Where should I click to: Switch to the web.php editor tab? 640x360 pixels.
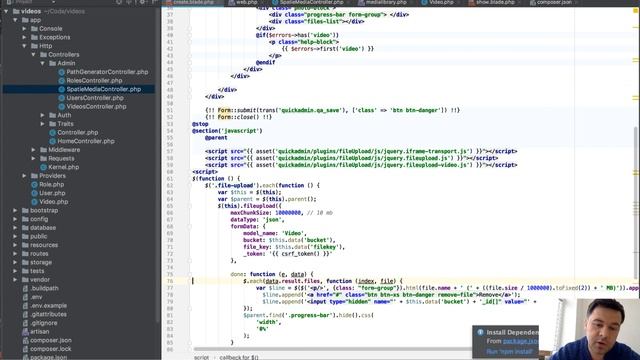(x=244, y=2)
